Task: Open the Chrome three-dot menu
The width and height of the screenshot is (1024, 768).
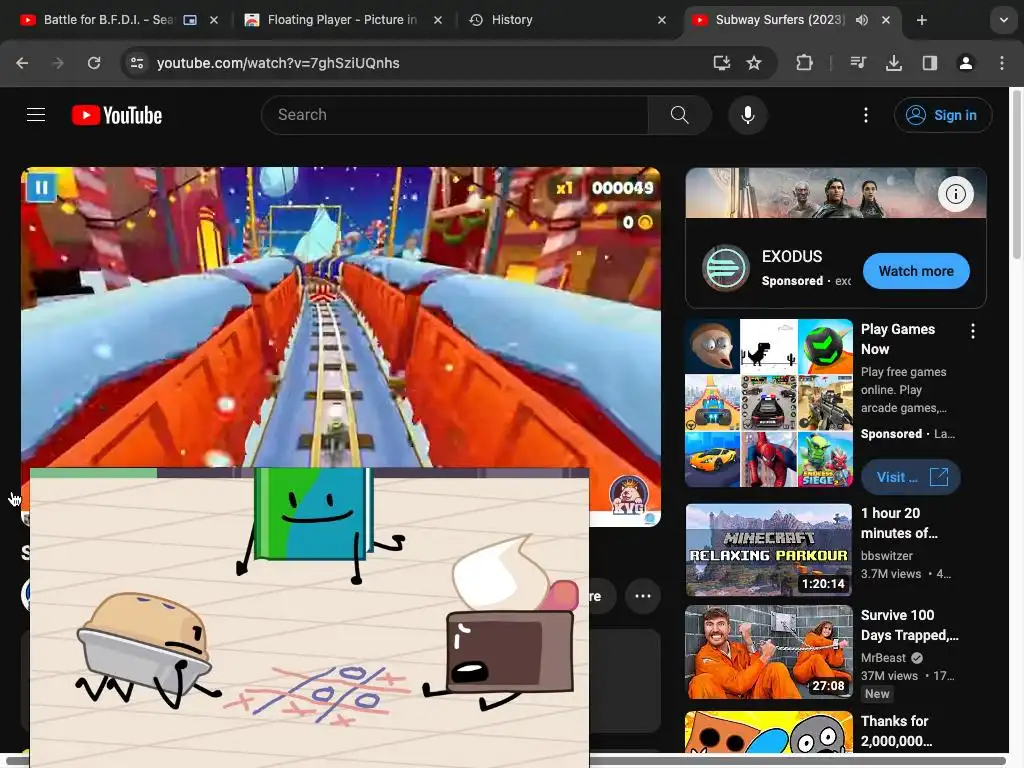Action: [1002, 63]
